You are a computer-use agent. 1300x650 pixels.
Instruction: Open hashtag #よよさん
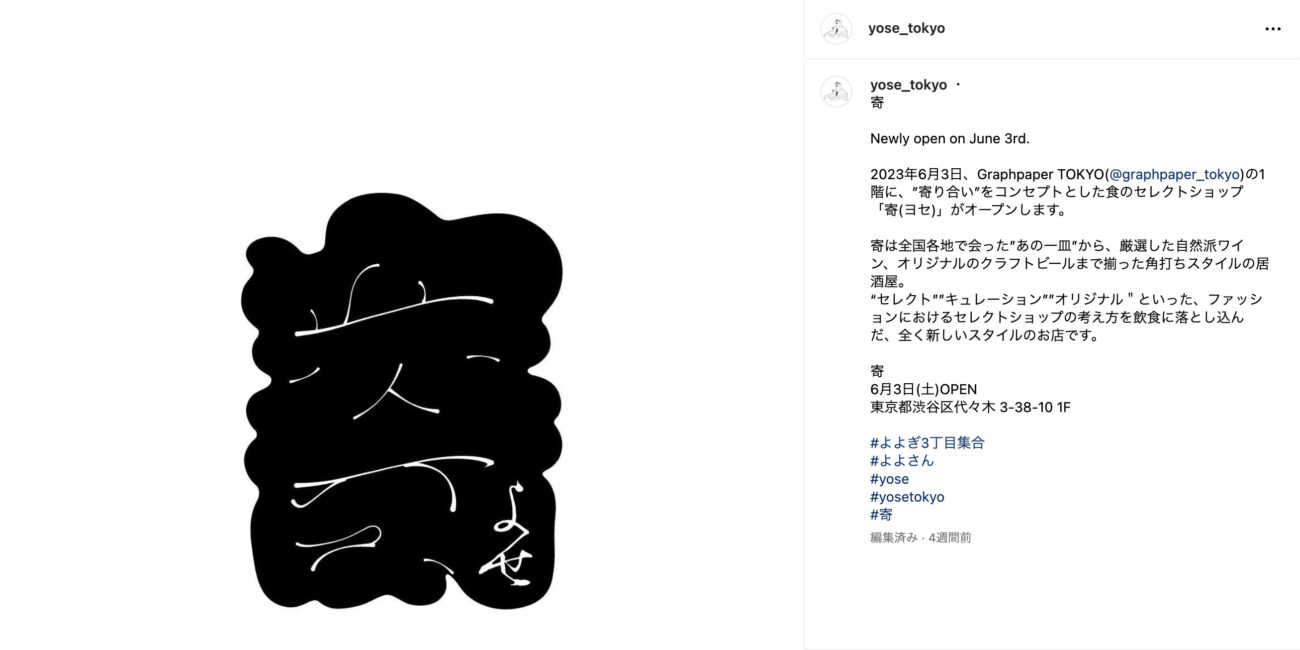click(x=902, y=461)
